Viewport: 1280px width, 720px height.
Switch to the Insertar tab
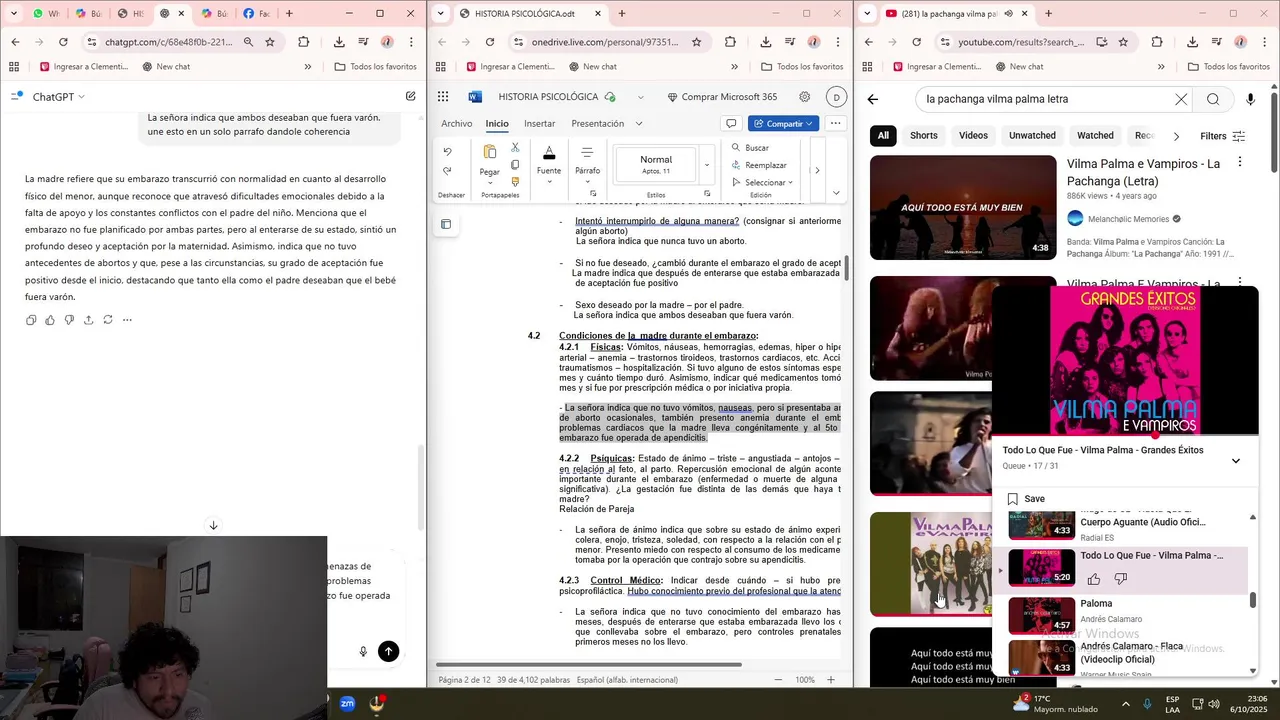click(539, 124)
